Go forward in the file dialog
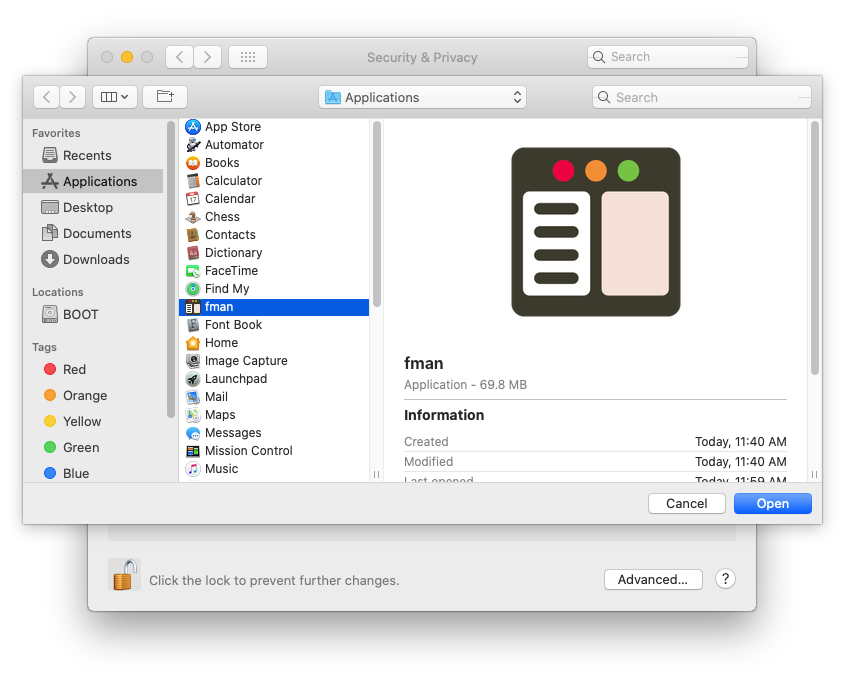 pyautogui.click(x=72, y=97)
